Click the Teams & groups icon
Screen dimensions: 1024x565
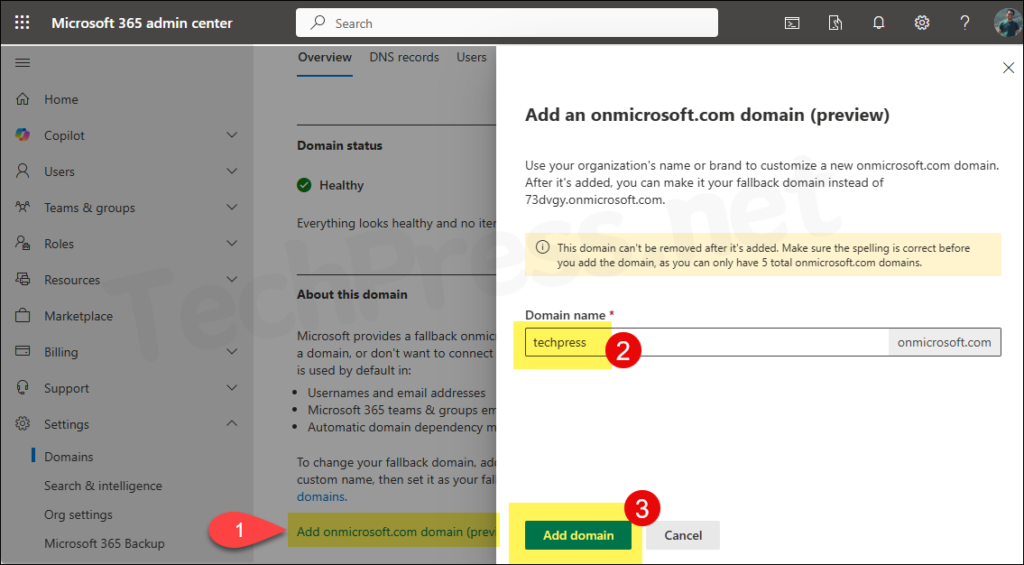point(23,208)
